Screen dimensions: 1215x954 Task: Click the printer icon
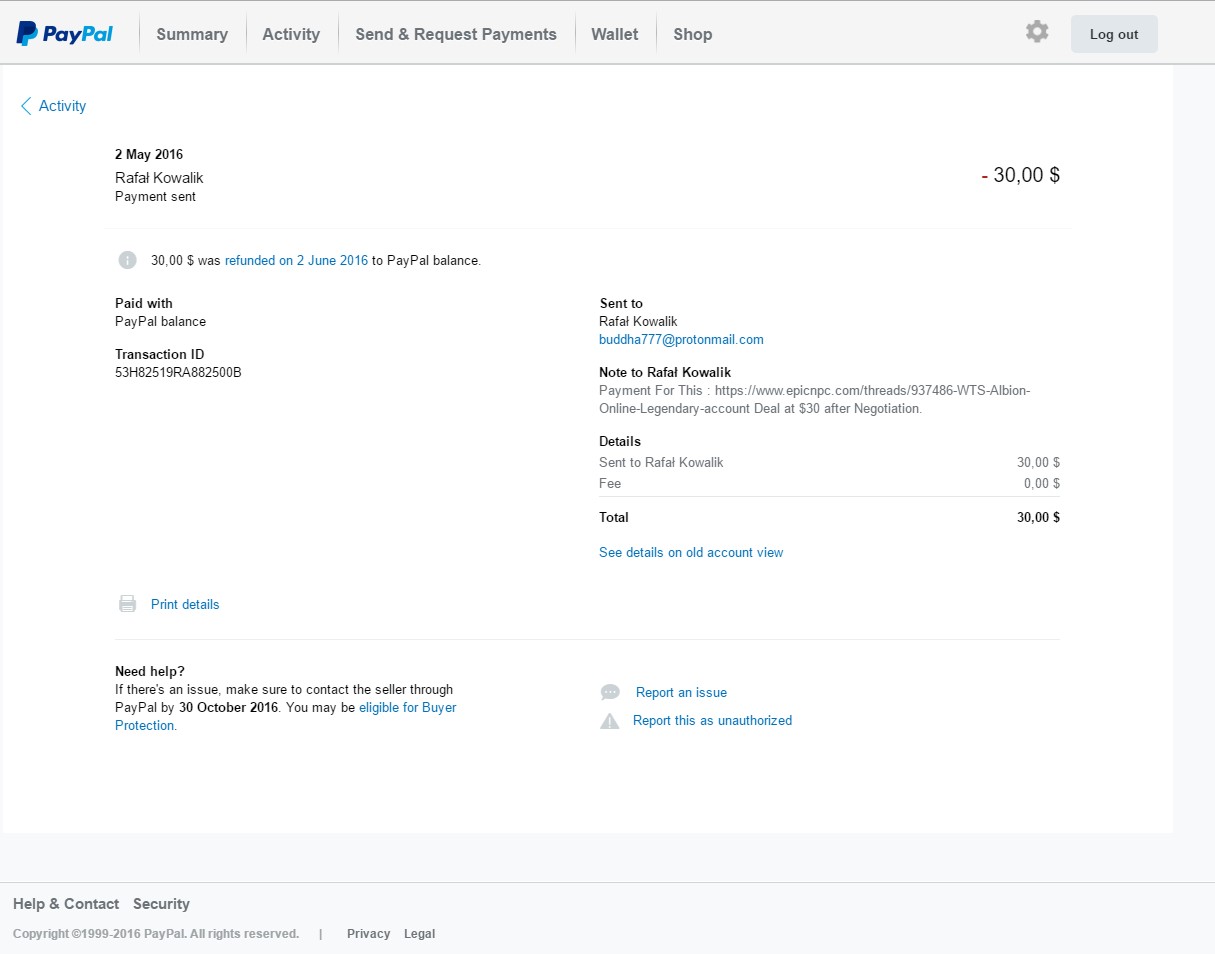pos(127,604)
